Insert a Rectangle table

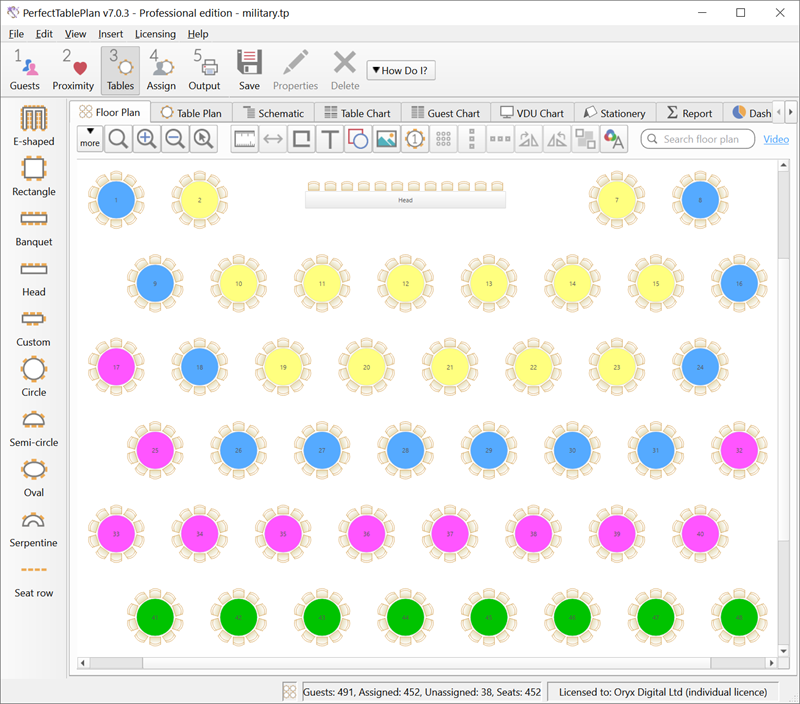point(34,176)
